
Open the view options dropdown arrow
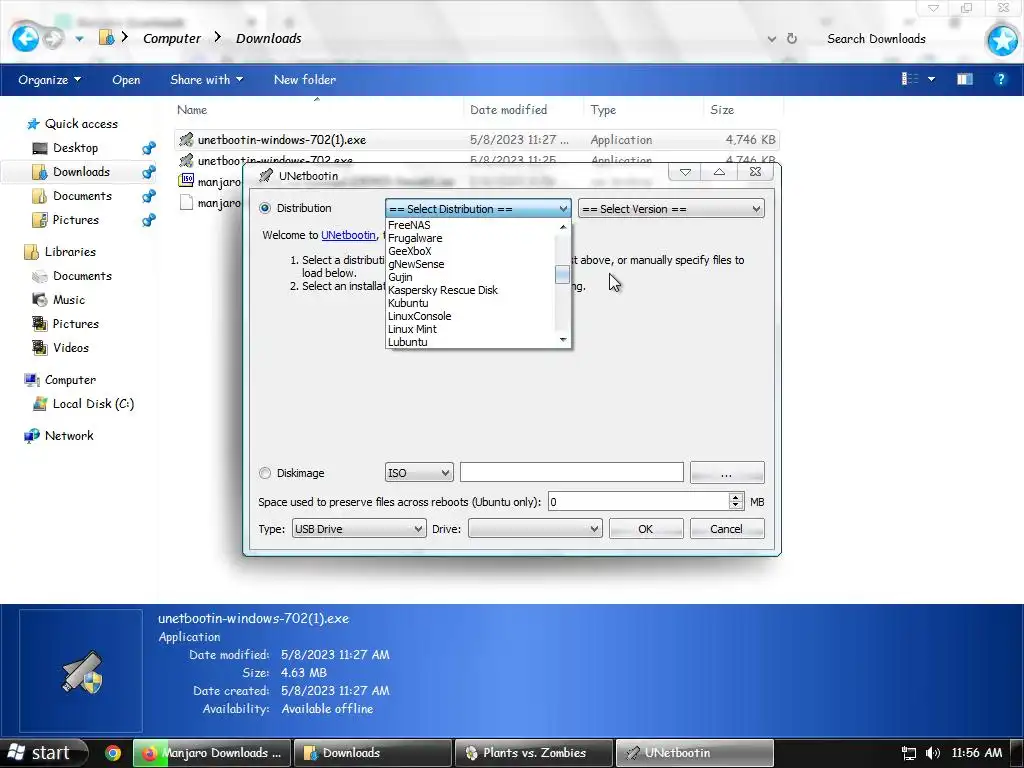931,79
